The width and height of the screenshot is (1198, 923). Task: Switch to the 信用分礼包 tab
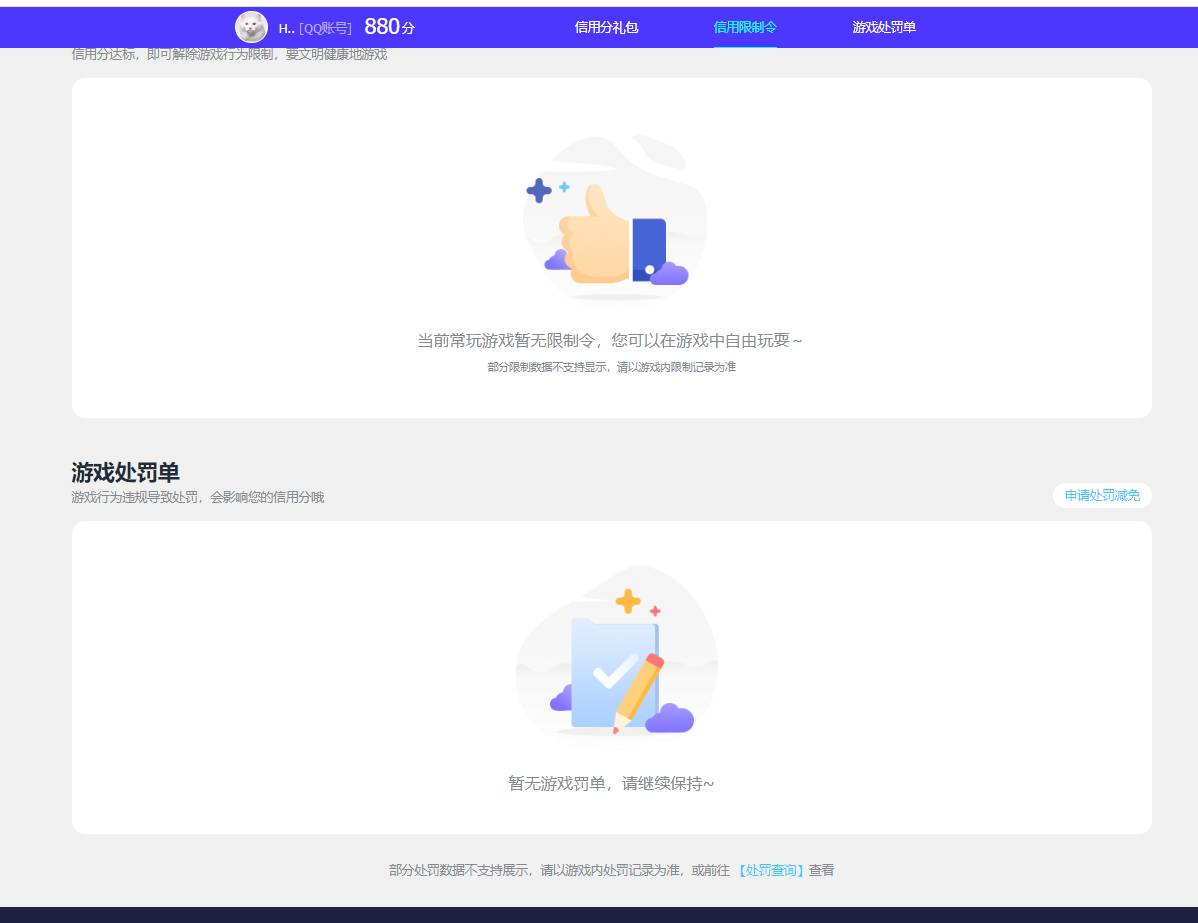click(x=606, y=28)
